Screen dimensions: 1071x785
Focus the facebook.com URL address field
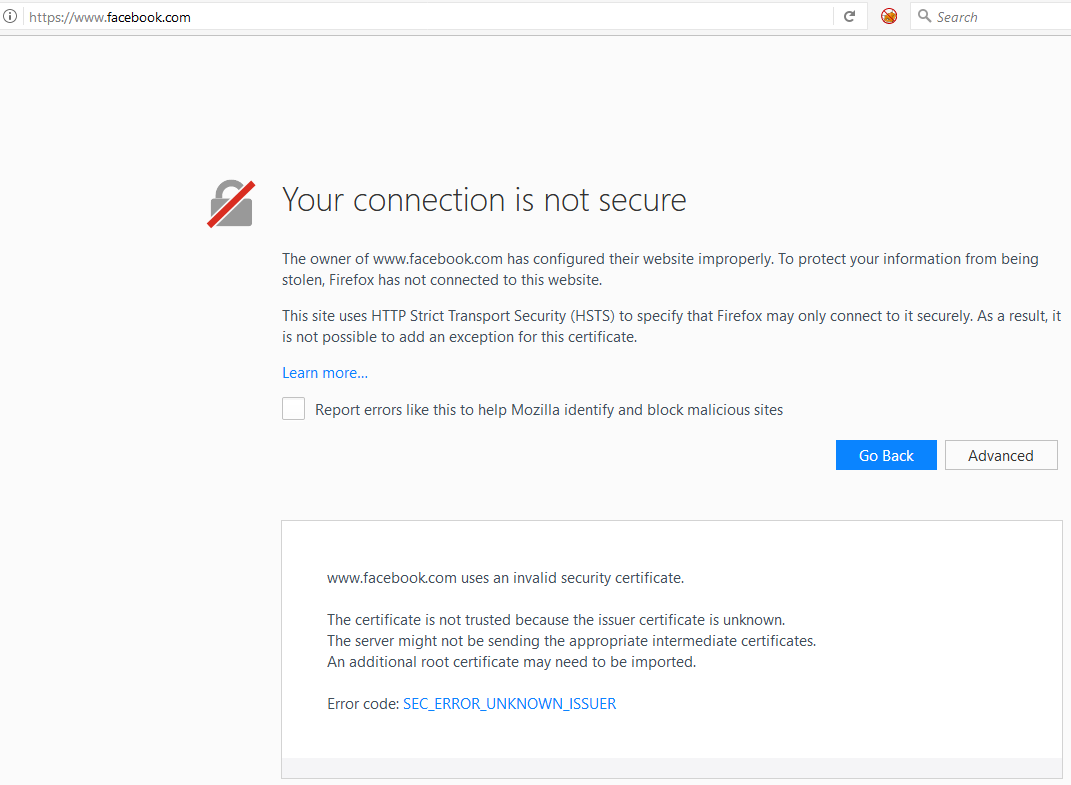click(400, 17)
